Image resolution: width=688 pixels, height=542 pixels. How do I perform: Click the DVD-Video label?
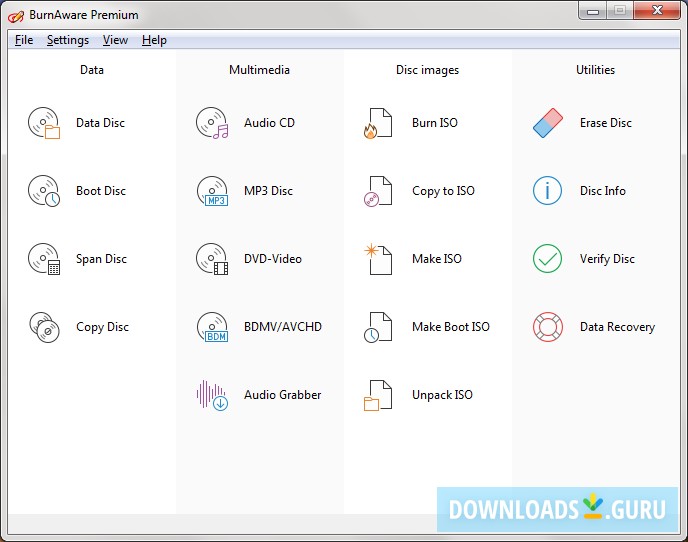tap(273, 259)
